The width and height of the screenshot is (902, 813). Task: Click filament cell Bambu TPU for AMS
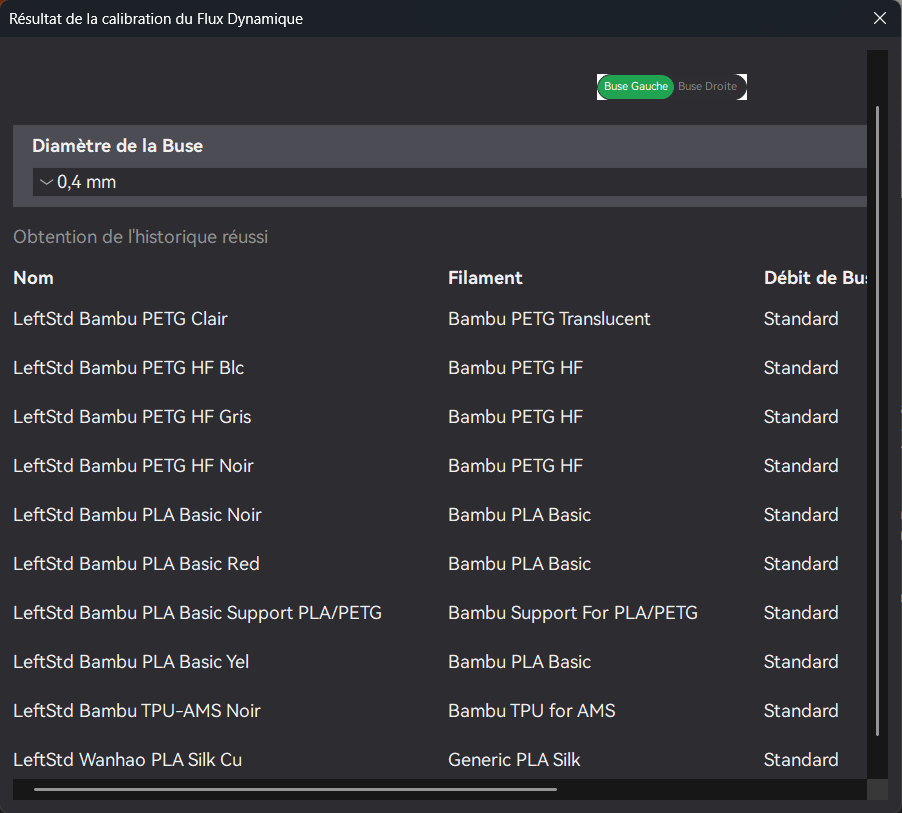coord(532,711)
